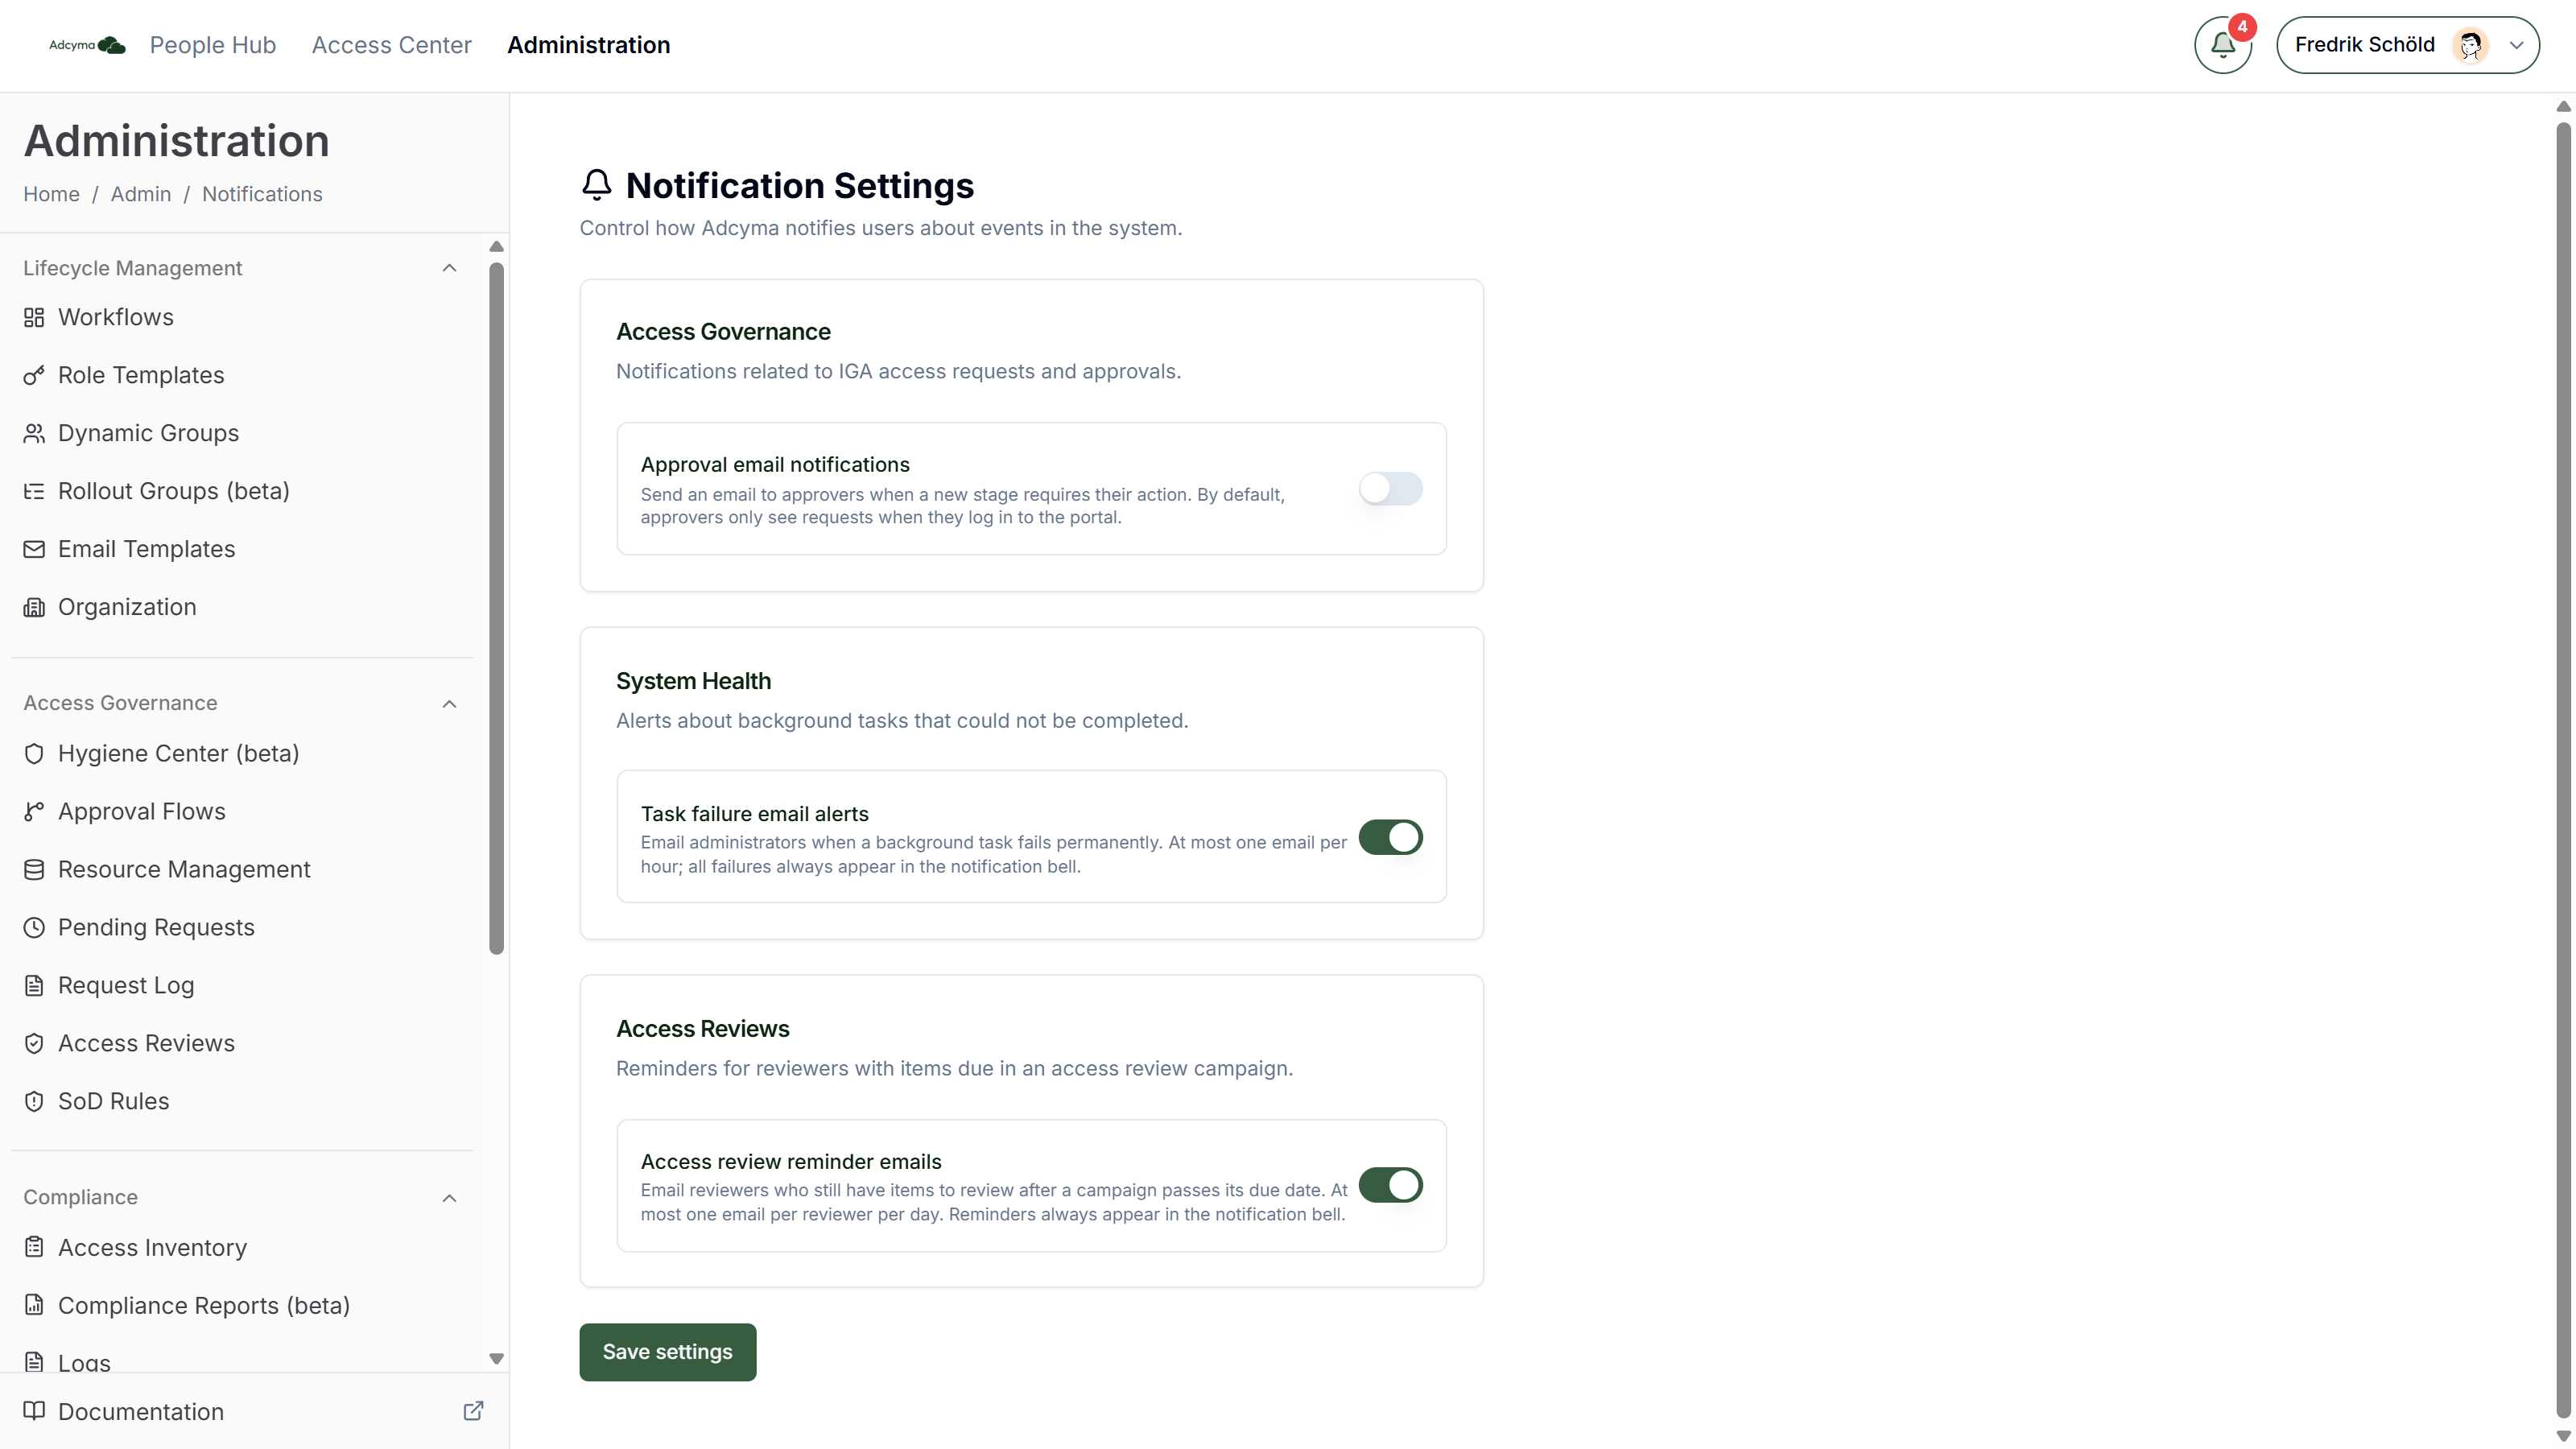2576x1449 pixels.
Task: Click the sidebar scroll up arrow
Action: [x=496, y=246]
